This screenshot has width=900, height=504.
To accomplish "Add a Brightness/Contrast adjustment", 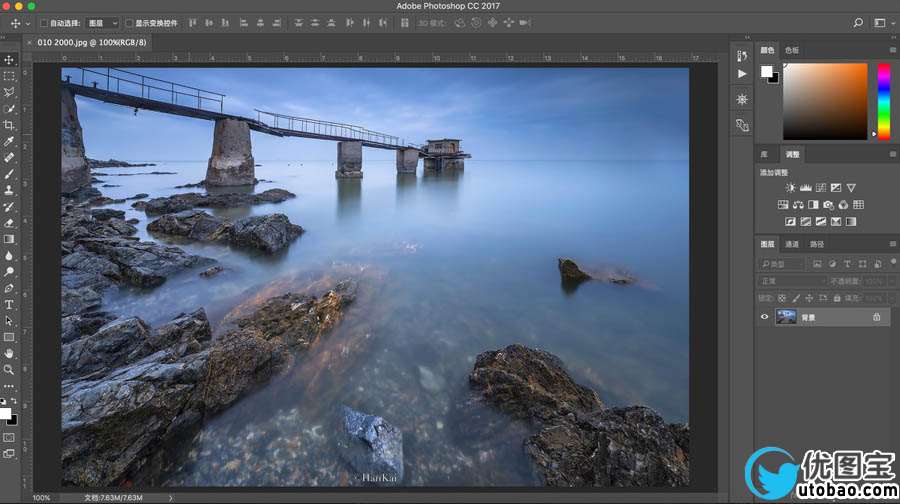I will (x=790, y=188).
